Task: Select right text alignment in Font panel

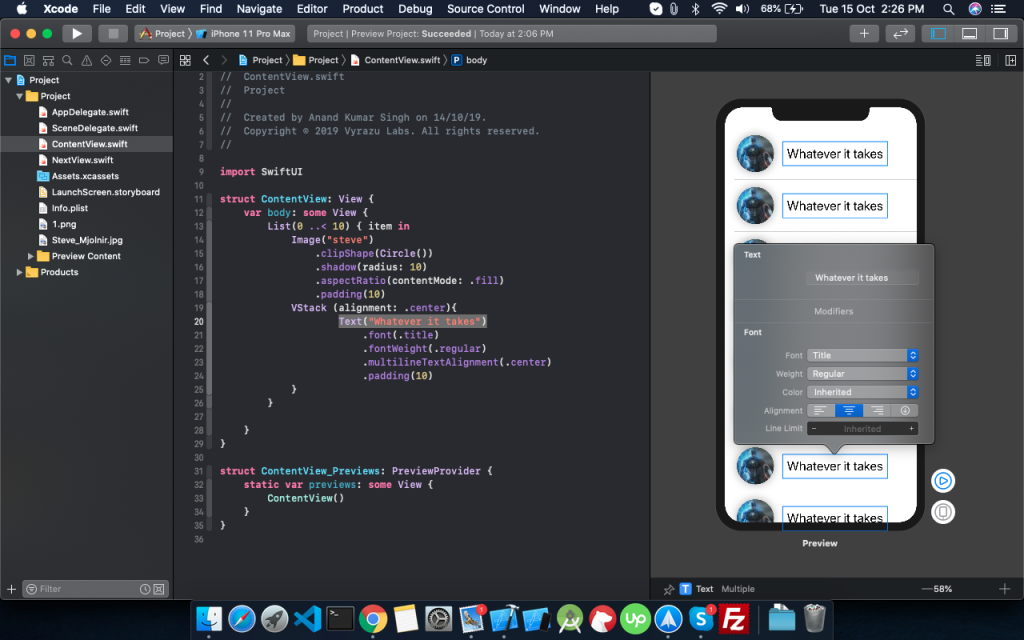Action: (878, 410)
